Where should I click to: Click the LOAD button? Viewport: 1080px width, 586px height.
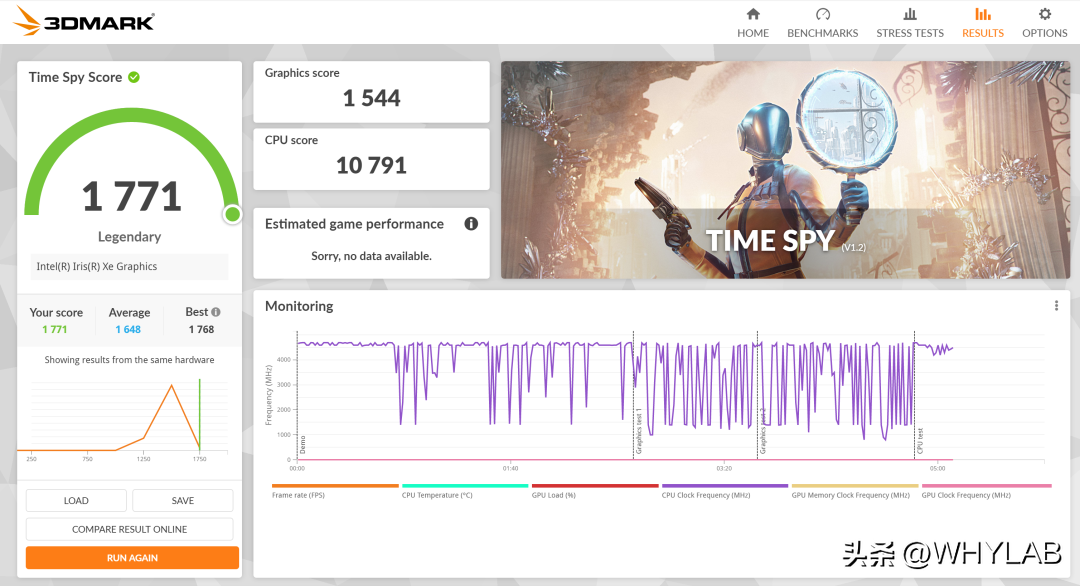(76, 501)
